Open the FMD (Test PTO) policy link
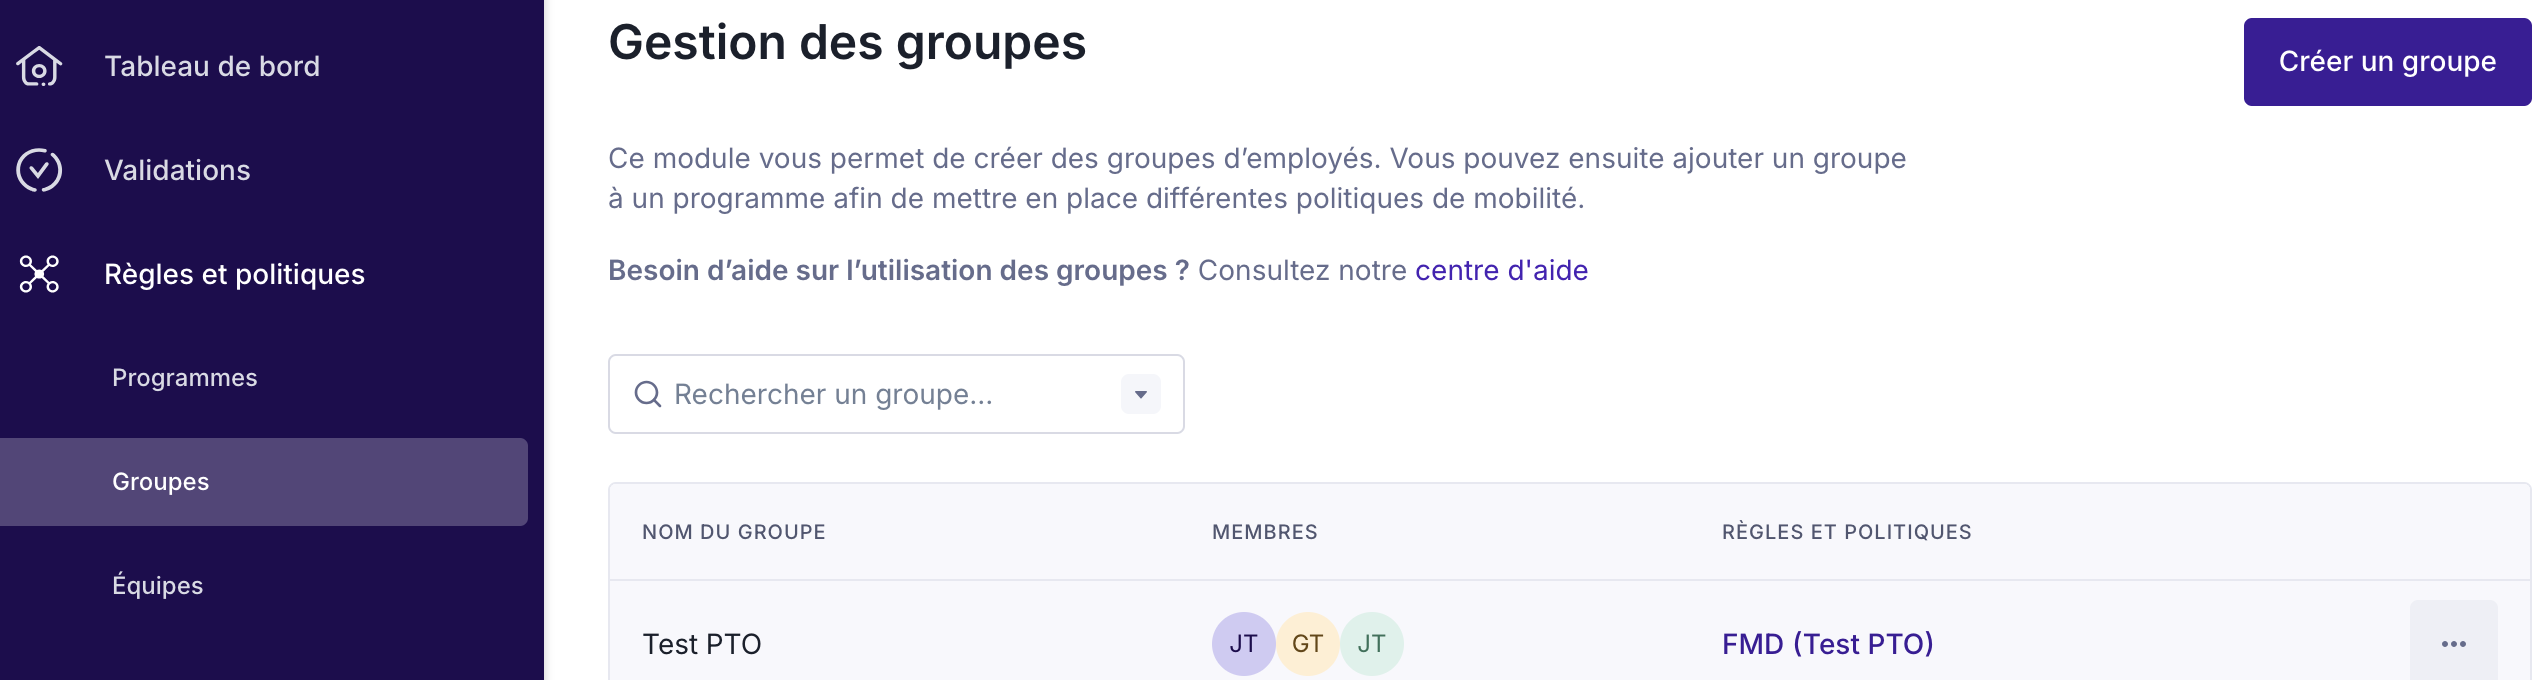 coord(1827,643)
